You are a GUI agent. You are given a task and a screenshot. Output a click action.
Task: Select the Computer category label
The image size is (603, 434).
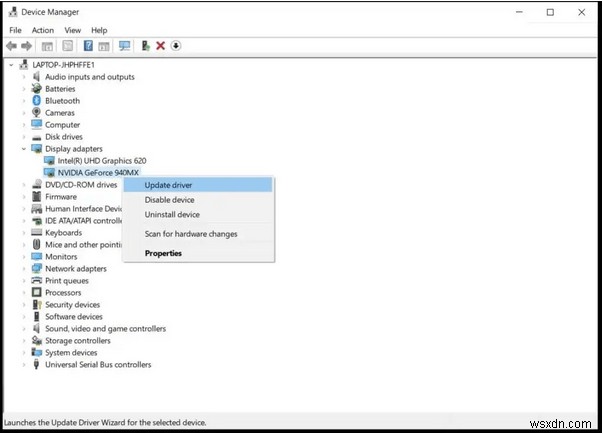pyautogui.click(x=62, y=125)
